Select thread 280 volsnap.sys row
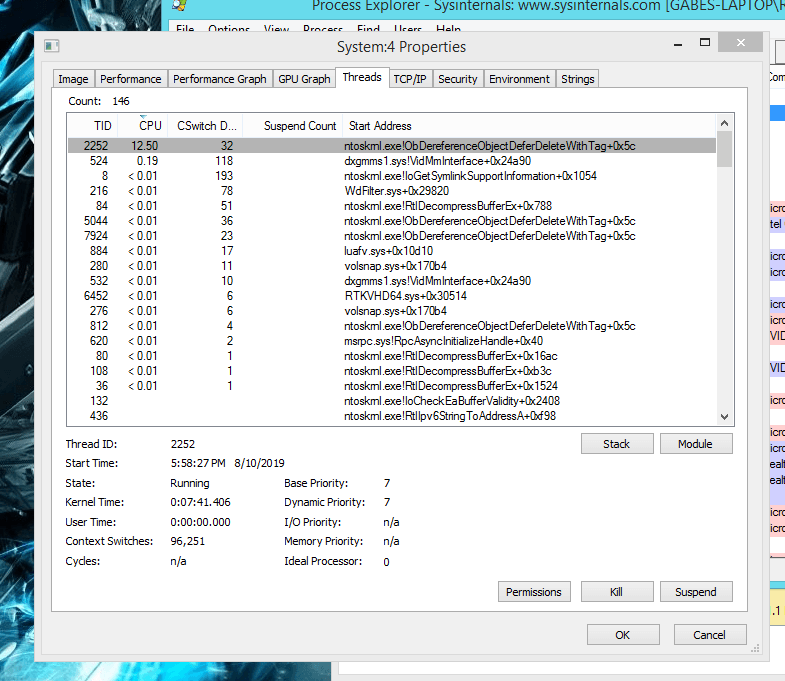 391,266
